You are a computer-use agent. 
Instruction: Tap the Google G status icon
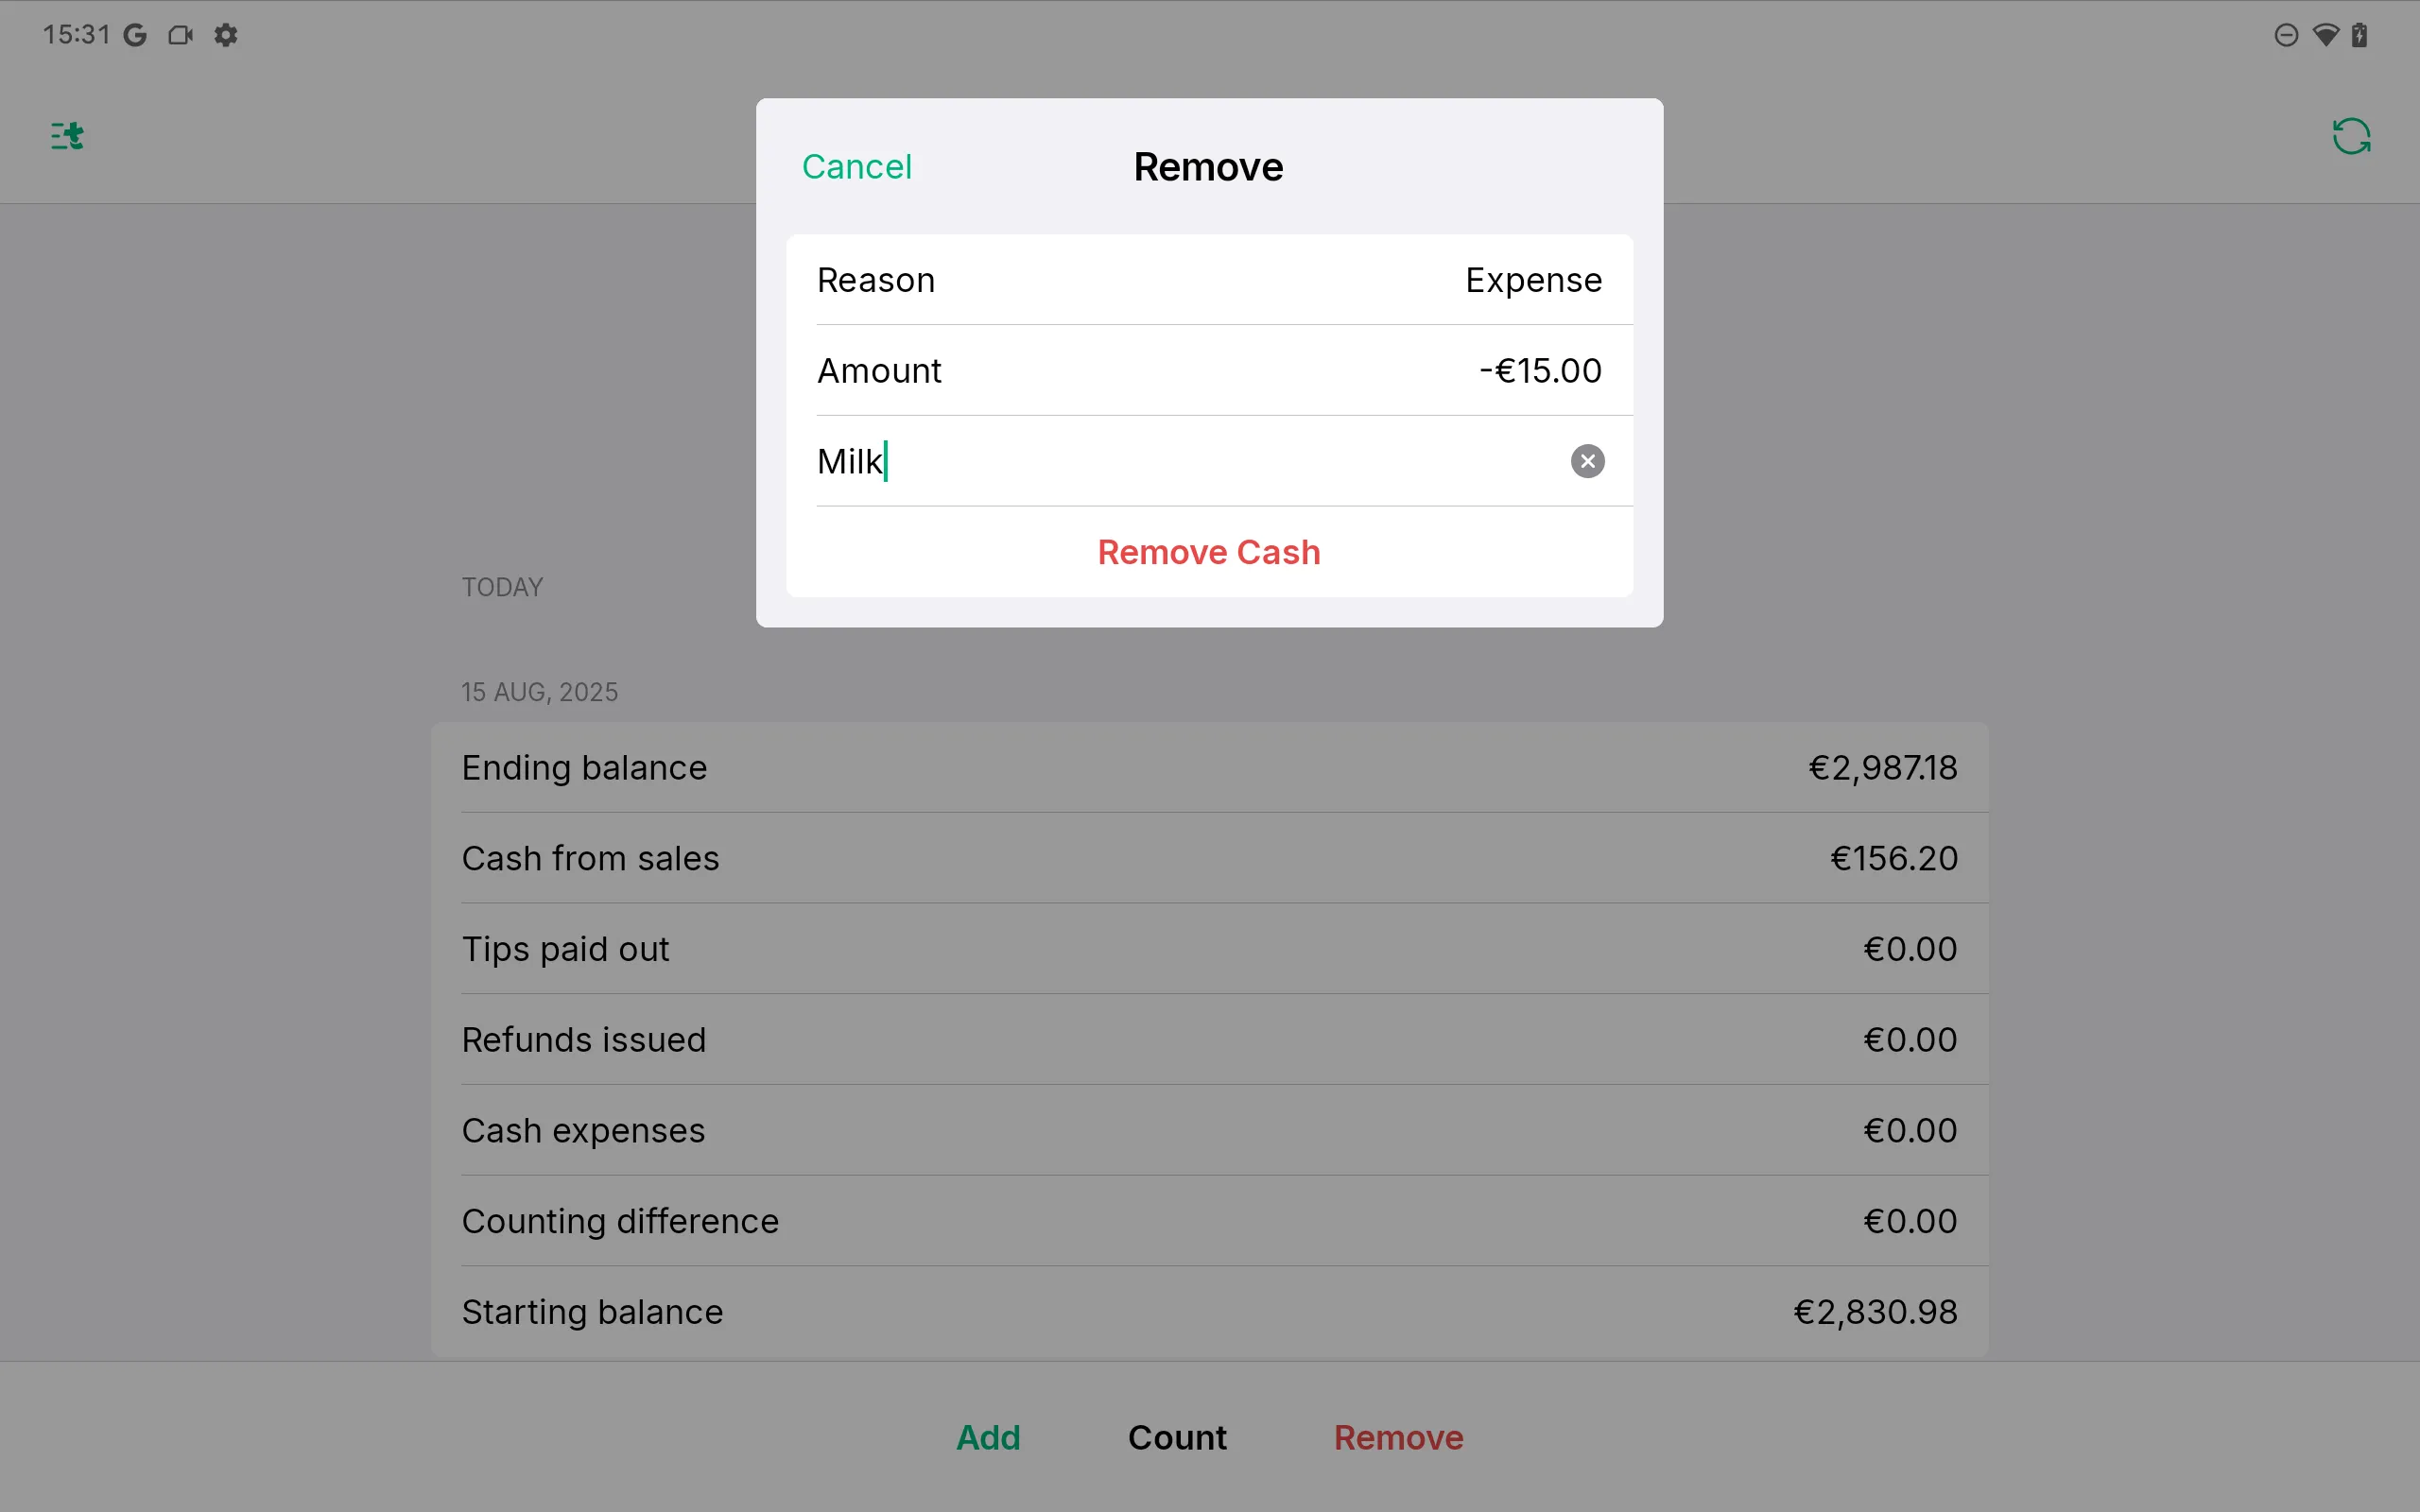pyautogui.click(x=135, y=35)
